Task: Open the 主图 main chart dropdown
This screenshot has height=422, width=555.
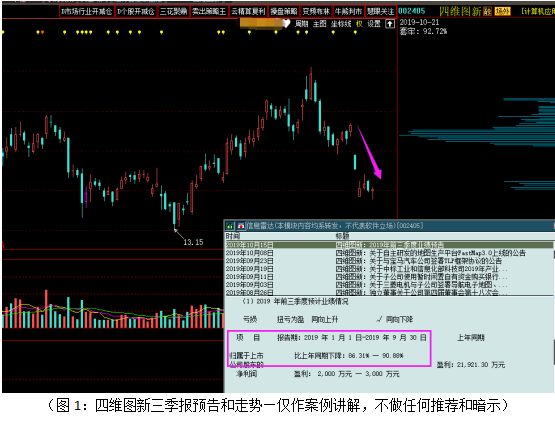Action: pyautogui.click(x=320, y=24)
